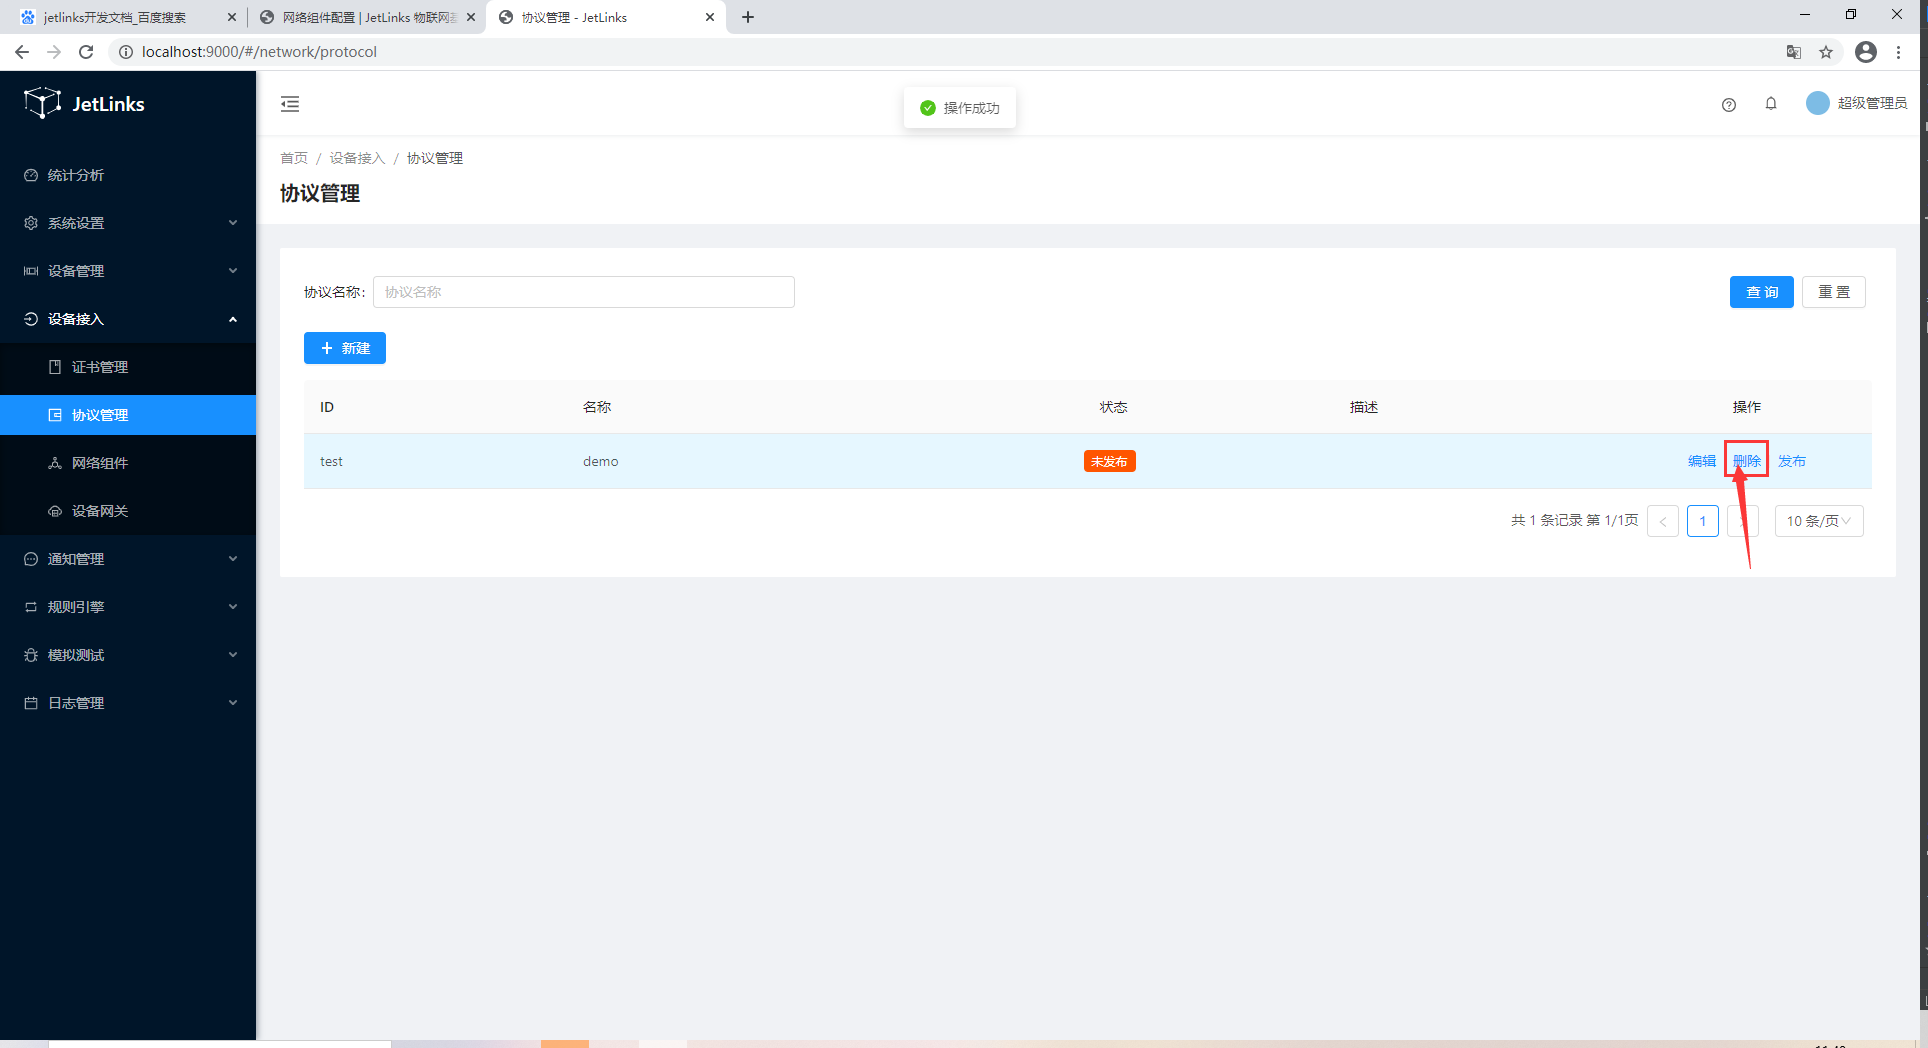Open 证书管理 in the sidebar
The height and width of the screenshot is (1048, 1928).
pyautogui.click(x=100, y=367)
